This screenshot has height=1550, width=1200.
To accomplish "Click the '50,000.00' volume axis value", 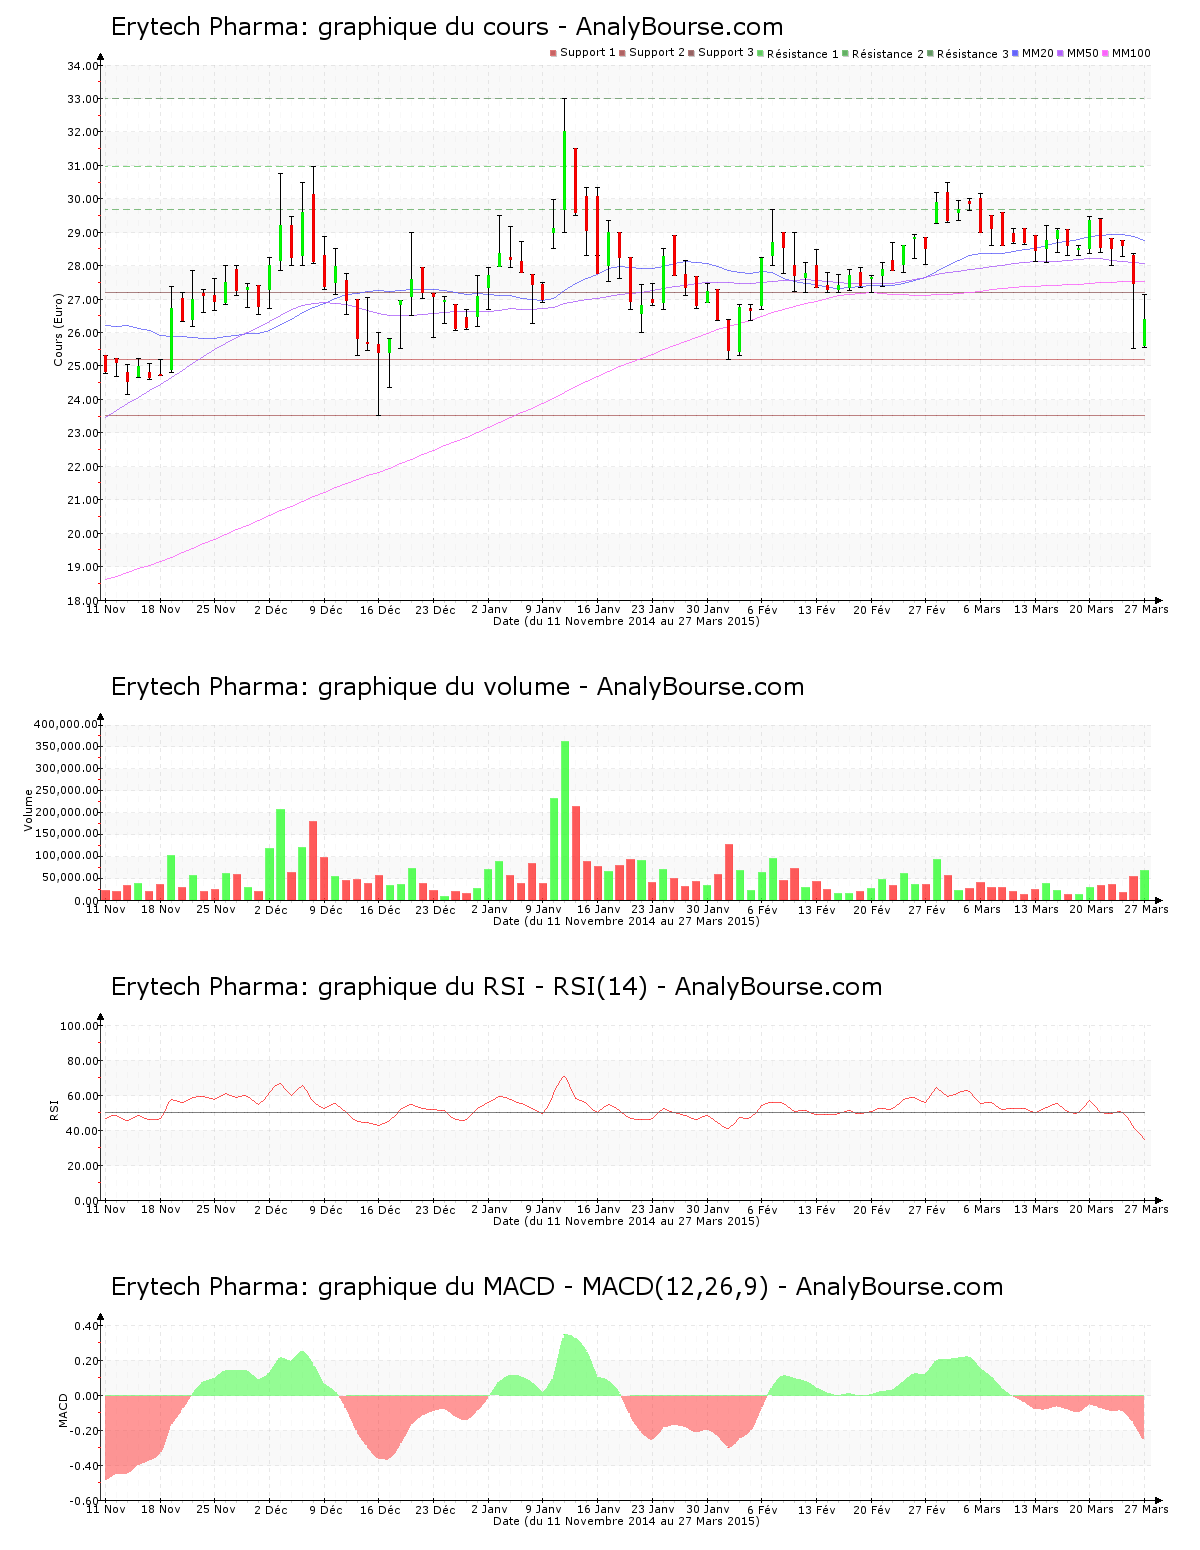I will point(69,878).
